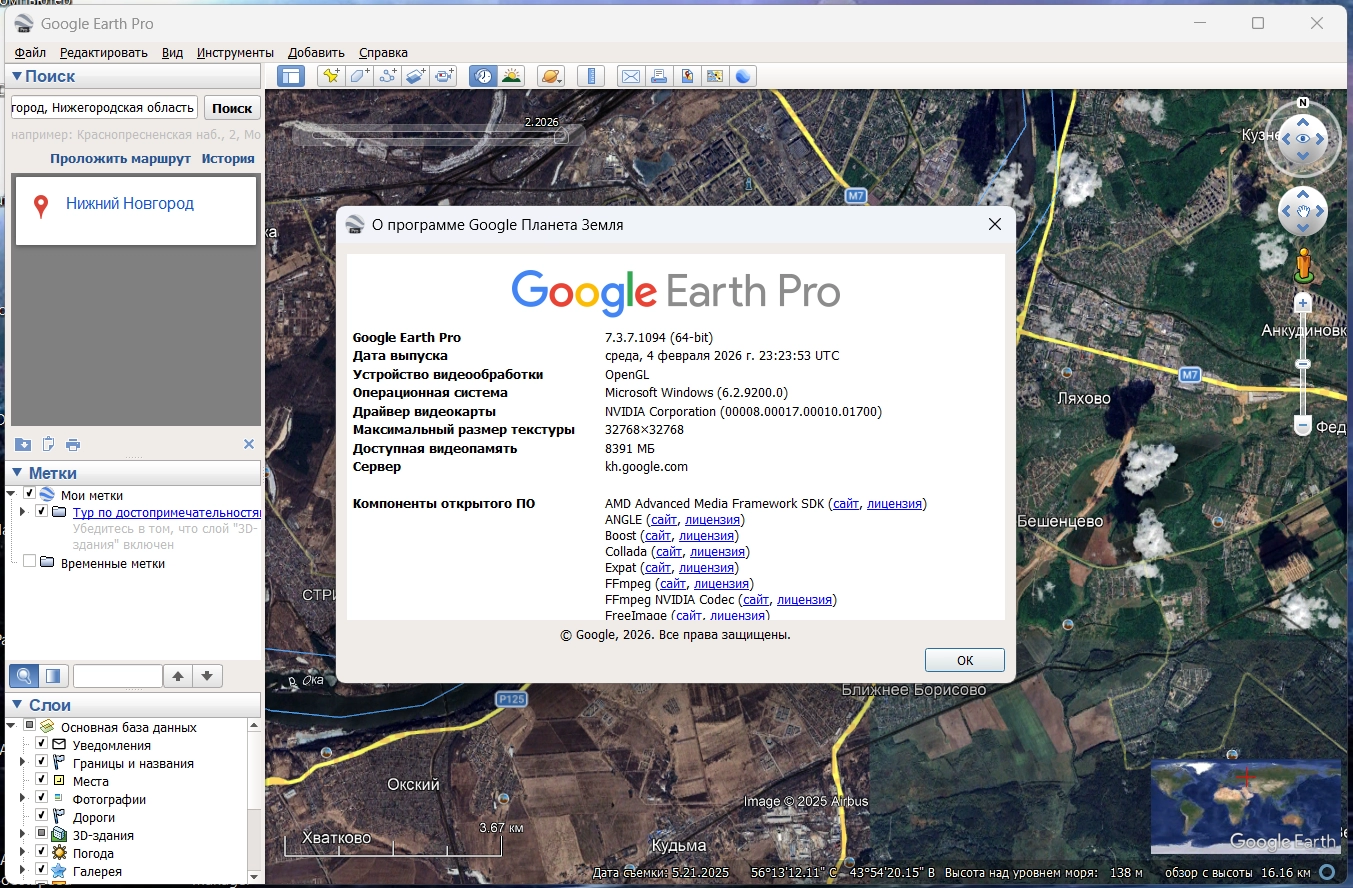Viewport: 1353px width, 888px height.
Task: Click the Street View pegman icon
Action: click(1302, 265)
